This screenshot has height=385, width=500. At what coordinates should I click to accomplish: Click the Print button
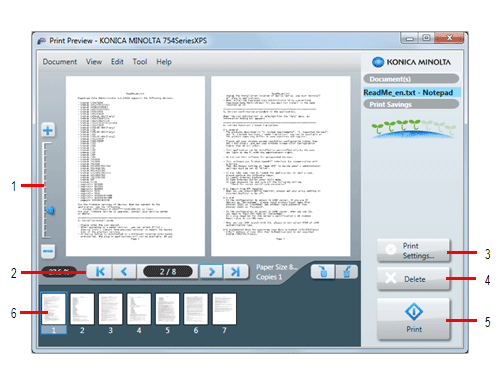pos(413,319)
